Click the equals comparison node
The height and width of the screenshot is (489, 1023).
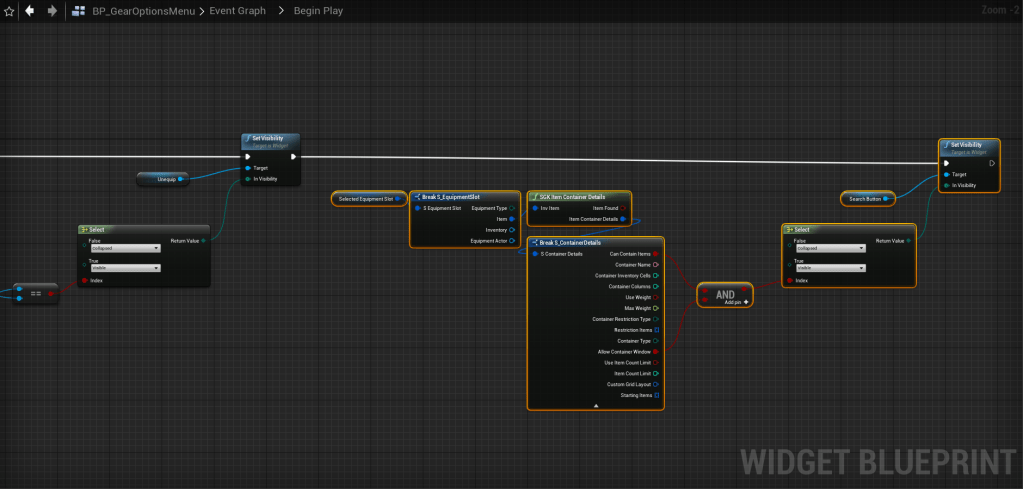point(35,294)
